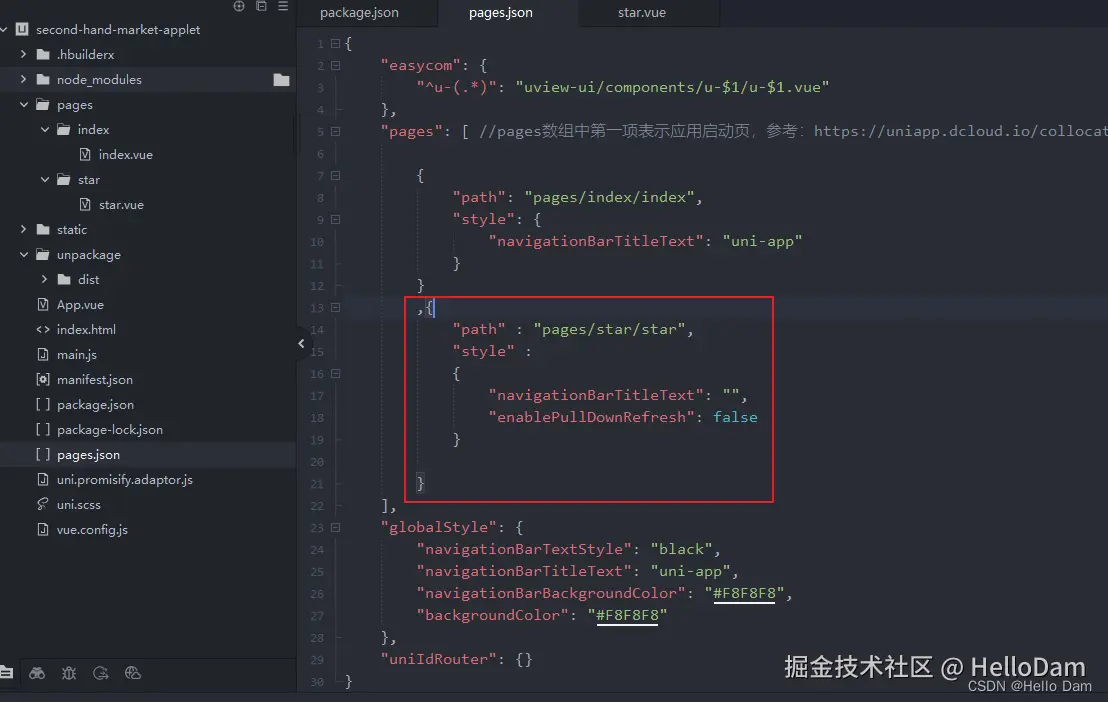
Task: Click the #F8F8F8 background color value
Action: pos(628,615)
